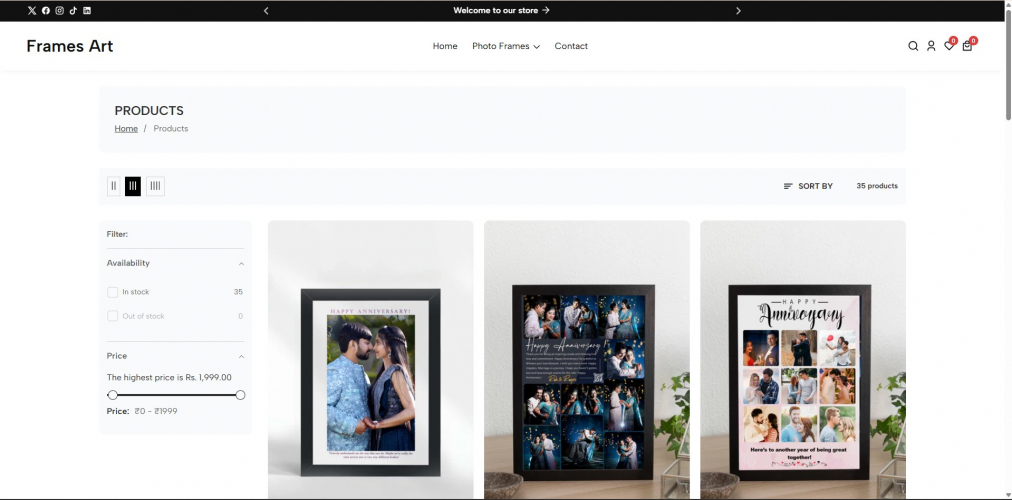Open the single couple Happy Anniversary frame product

click(x=370, y=360)
